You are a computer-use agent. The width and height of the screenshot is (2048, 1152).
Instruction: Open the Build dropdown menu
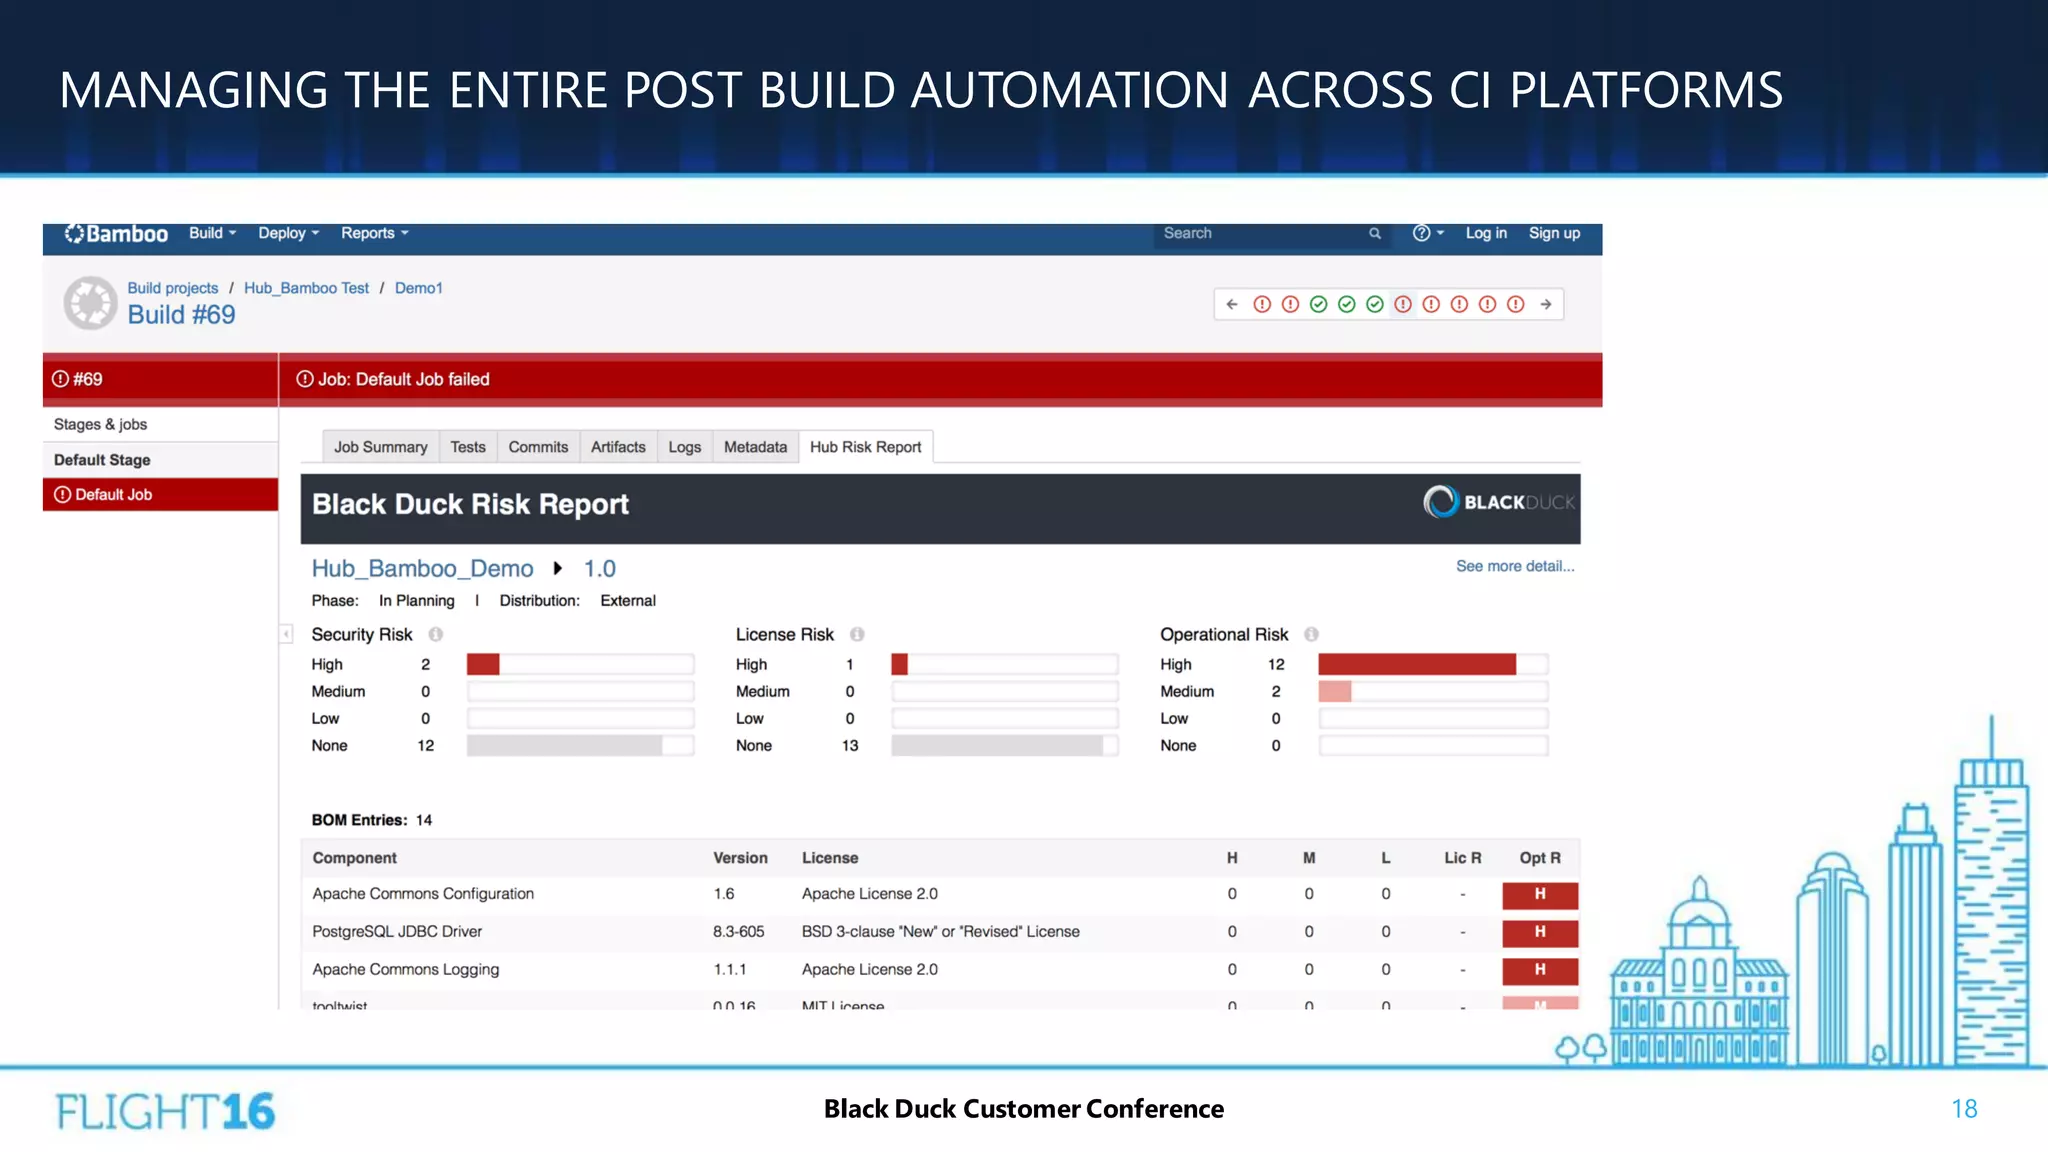[x=212, y=233]
